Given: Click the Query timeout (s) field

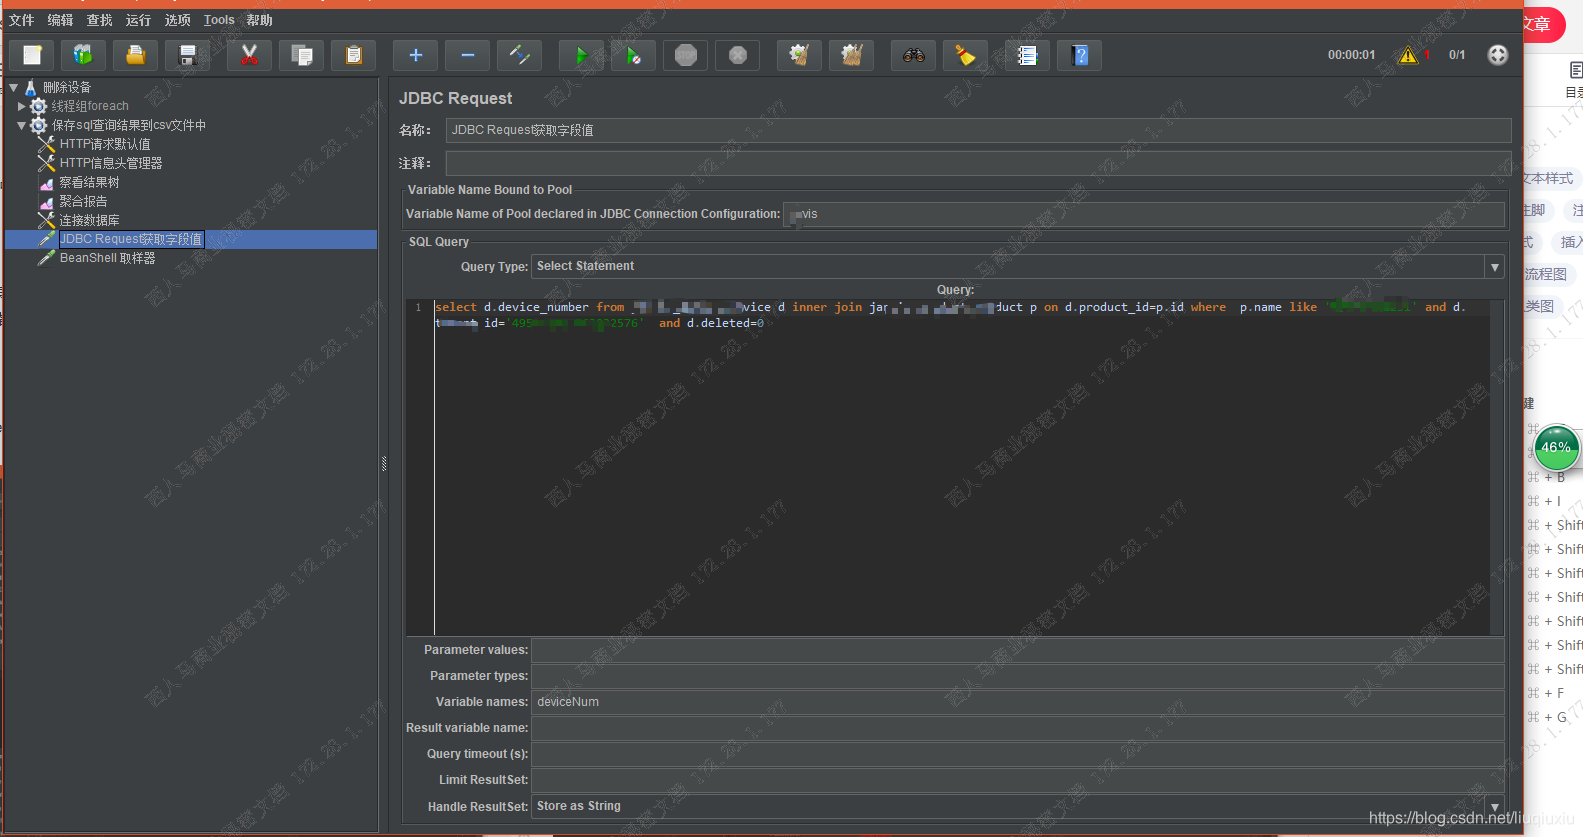Looking at the screenshot, I should click(1017, 754).
